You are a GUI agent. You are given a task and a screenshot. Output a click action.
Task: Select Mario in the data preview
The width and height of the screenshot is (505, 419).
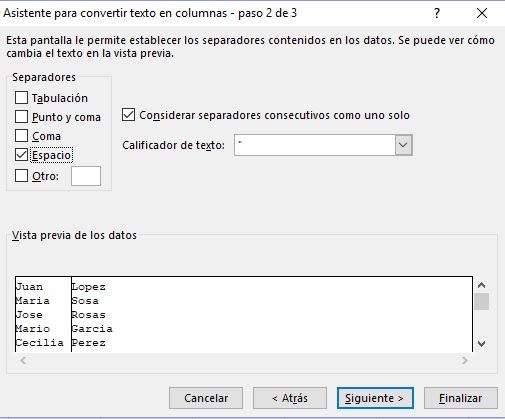[33, 329]
